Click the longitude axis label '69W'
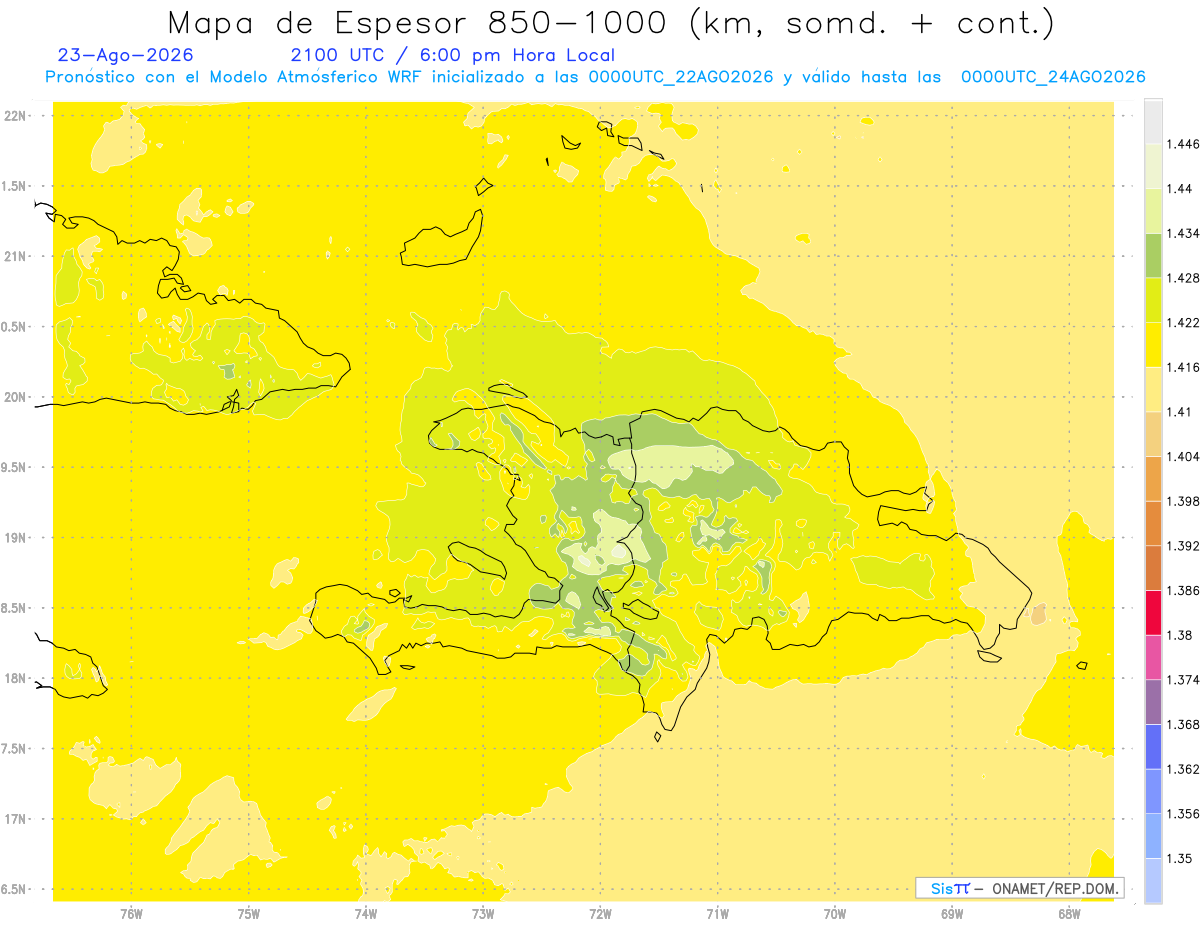Screen dimensions: 1200x927 [x=952, y=912]
